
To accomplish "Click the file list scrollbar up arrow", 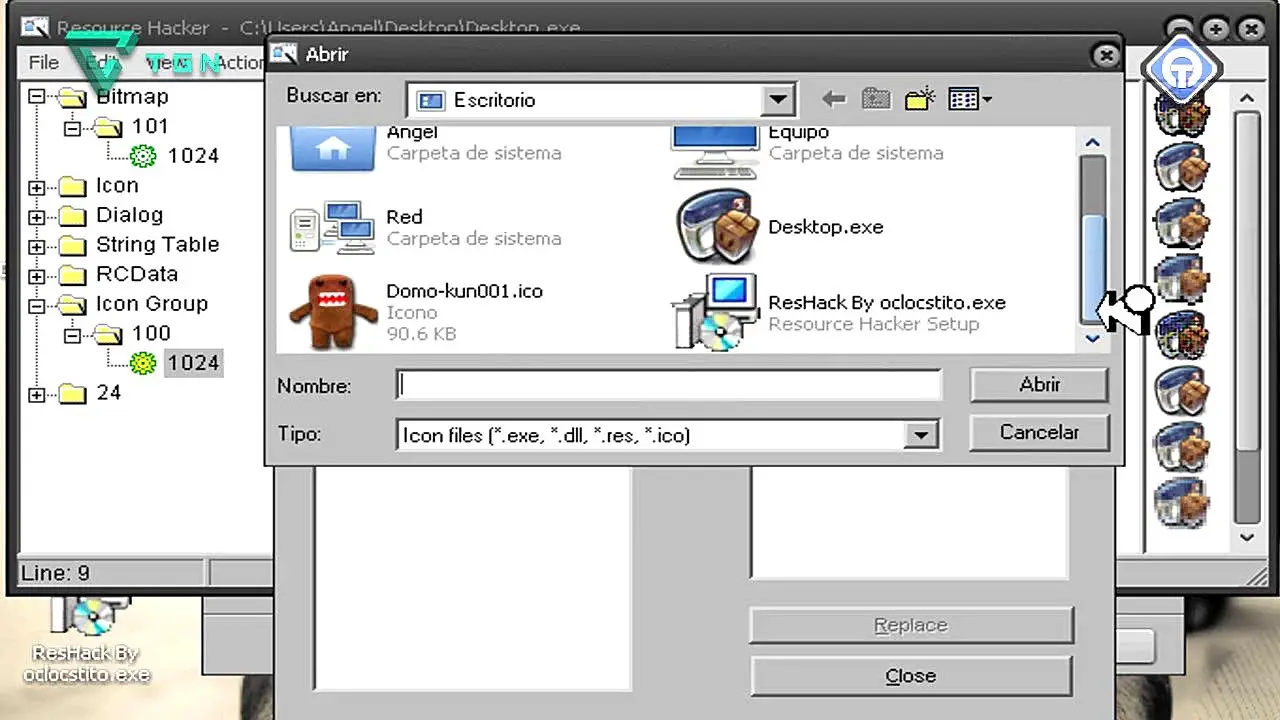I will click(x=1093, y=142).
